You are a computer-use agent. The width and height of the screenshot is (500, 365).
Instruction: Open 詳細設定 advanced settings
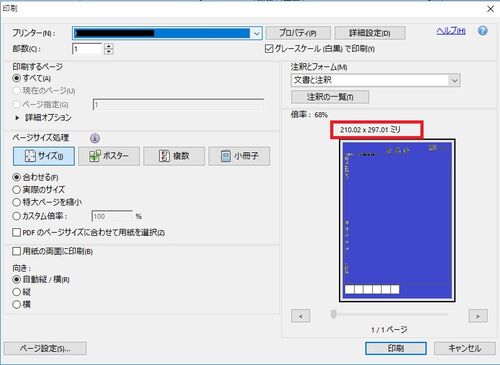click(x=370, y=33)
